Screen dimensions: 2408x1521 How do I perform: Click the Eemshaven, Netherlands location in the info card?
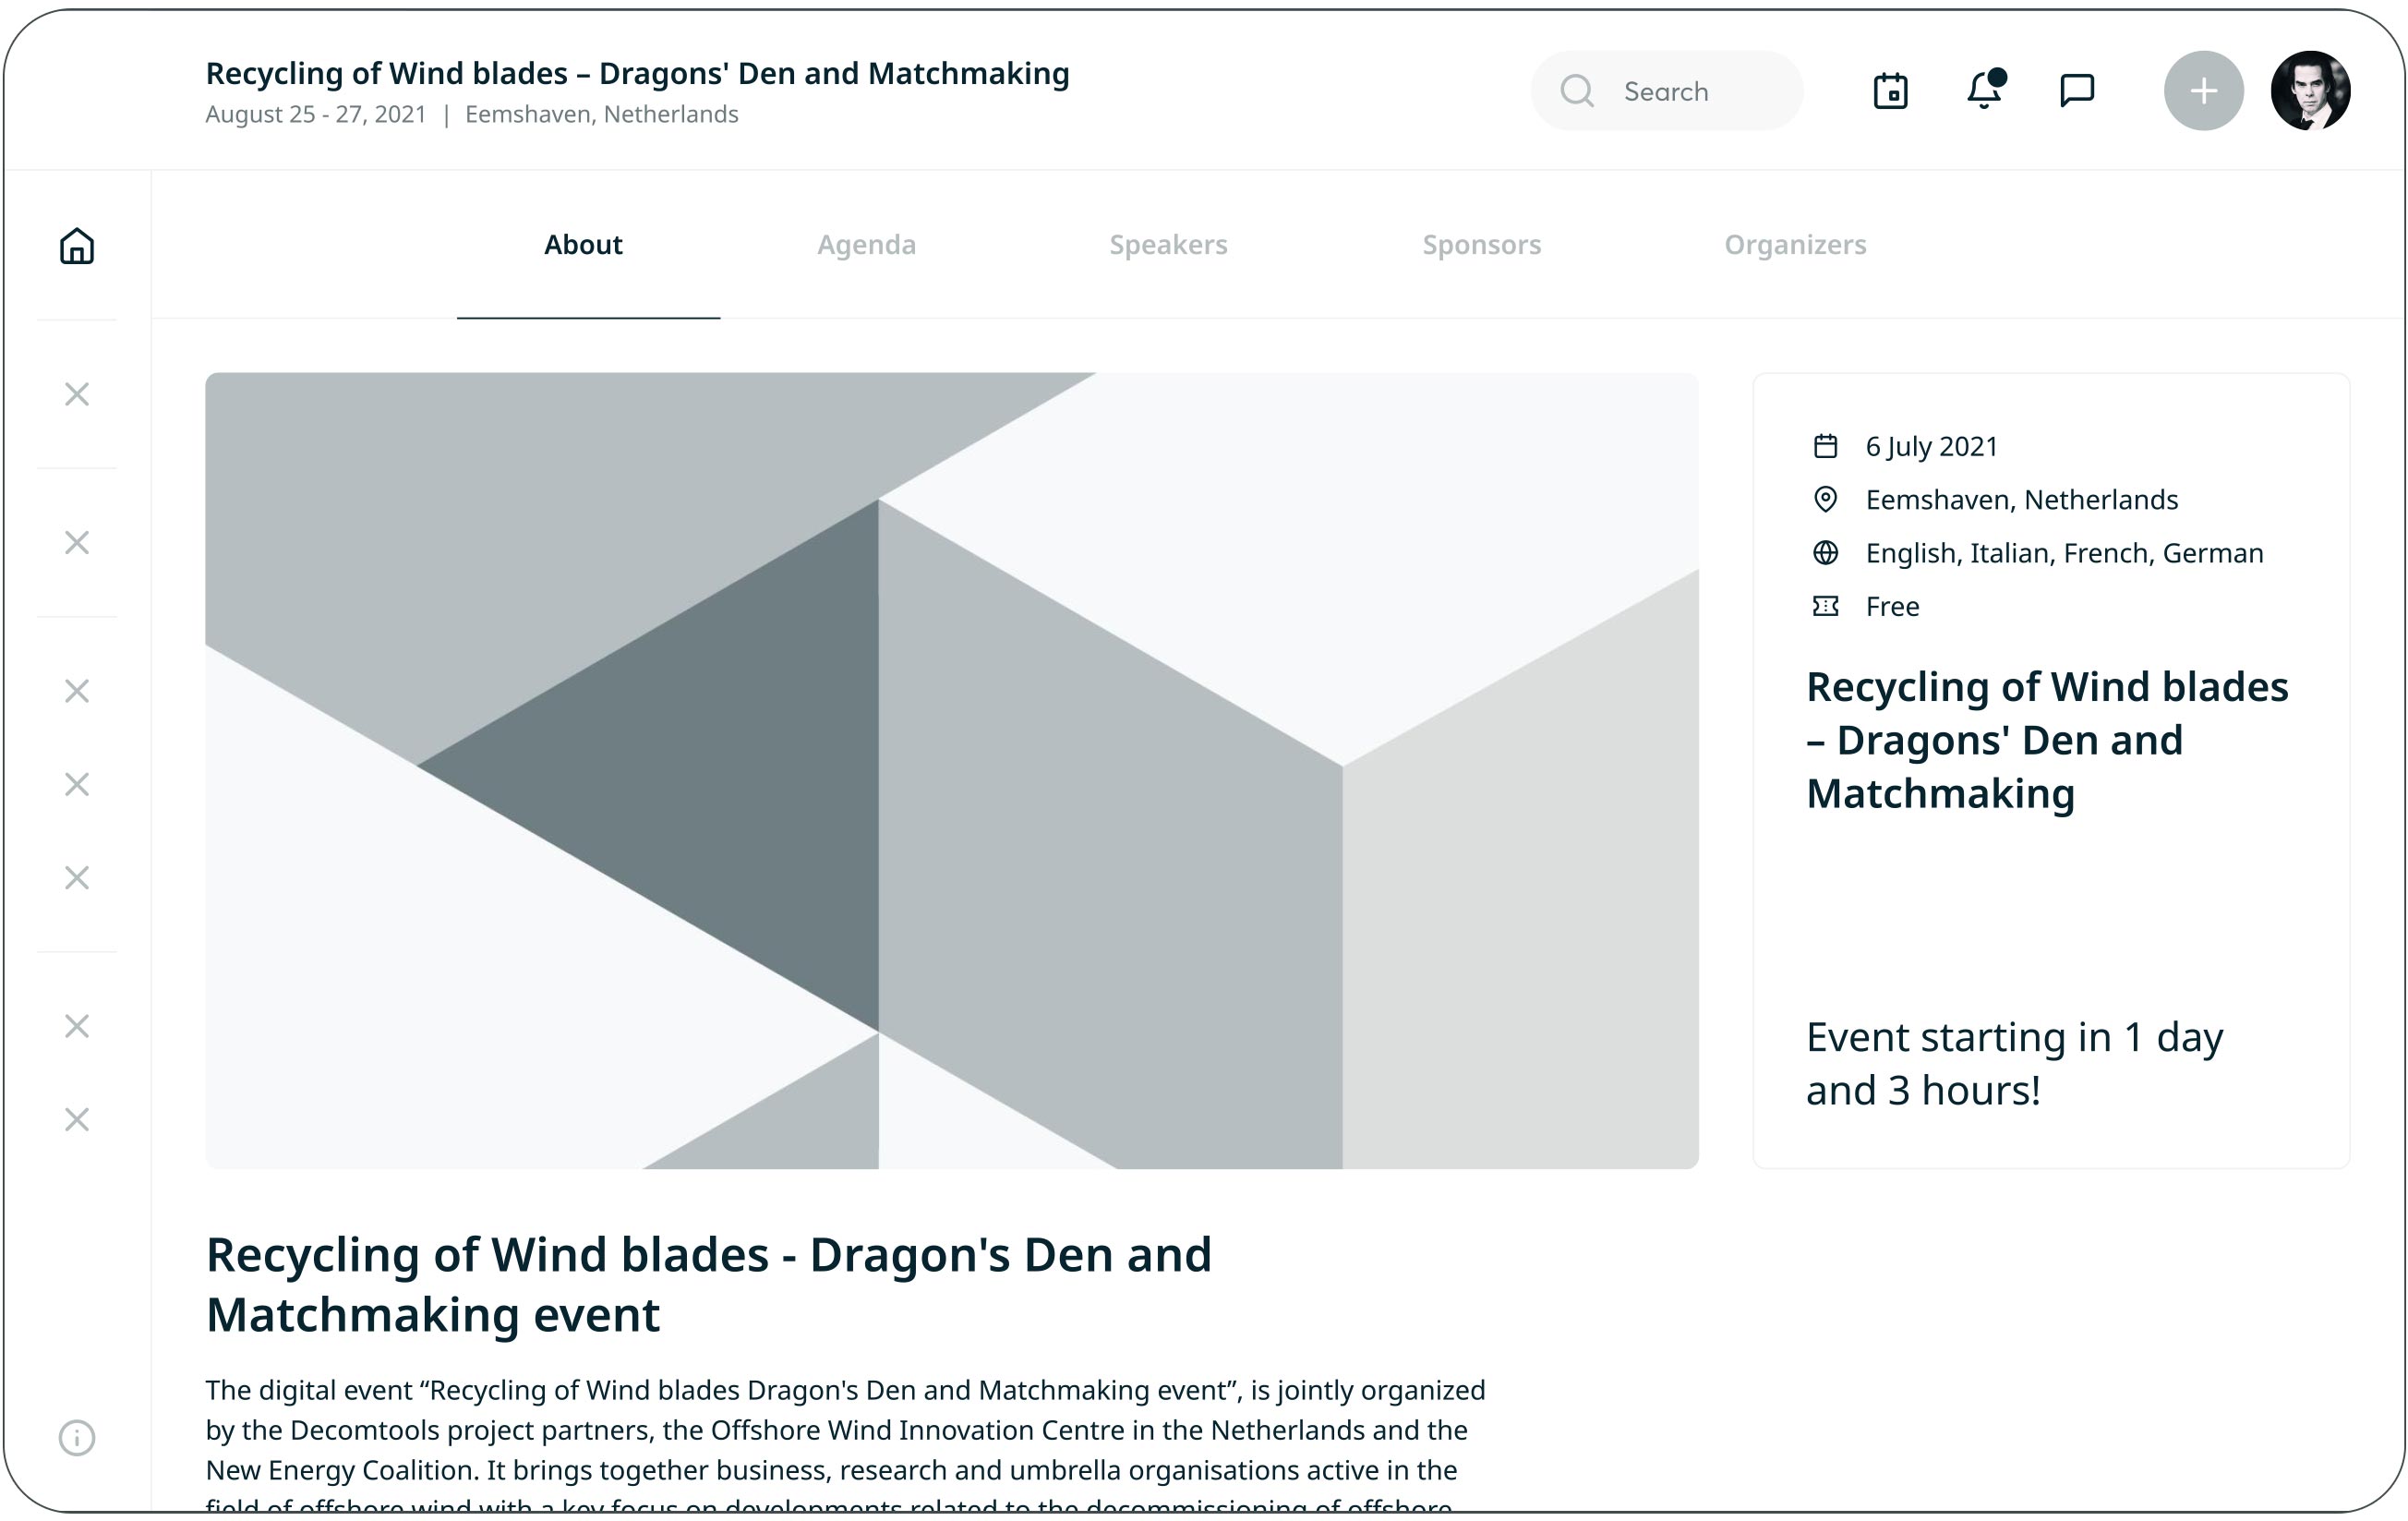[x=2021, y=499]
